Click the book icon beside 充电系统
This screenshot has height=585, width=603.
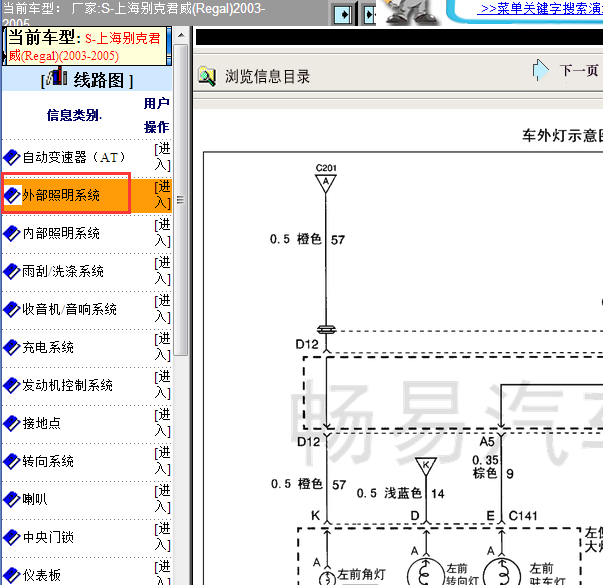click(x=12, y=347)
